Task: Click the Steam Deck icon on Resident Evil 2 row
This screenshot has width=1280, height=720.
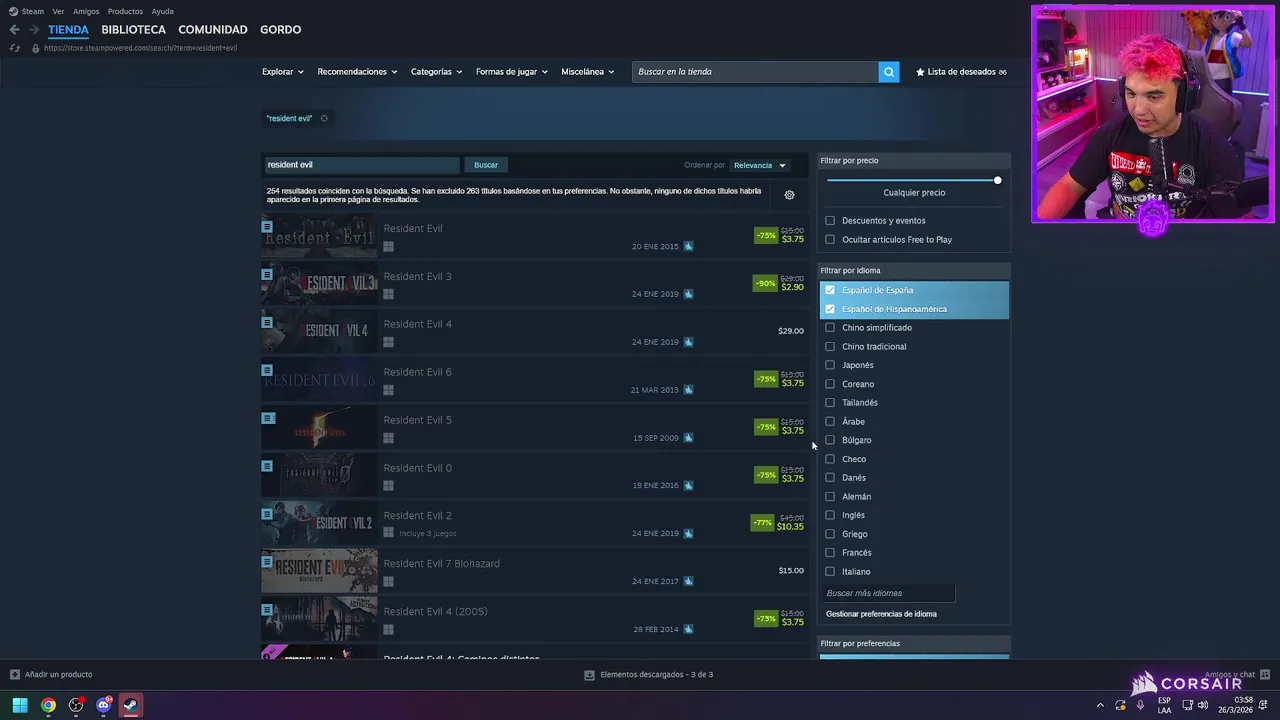Action: click(x=688, y=533)
